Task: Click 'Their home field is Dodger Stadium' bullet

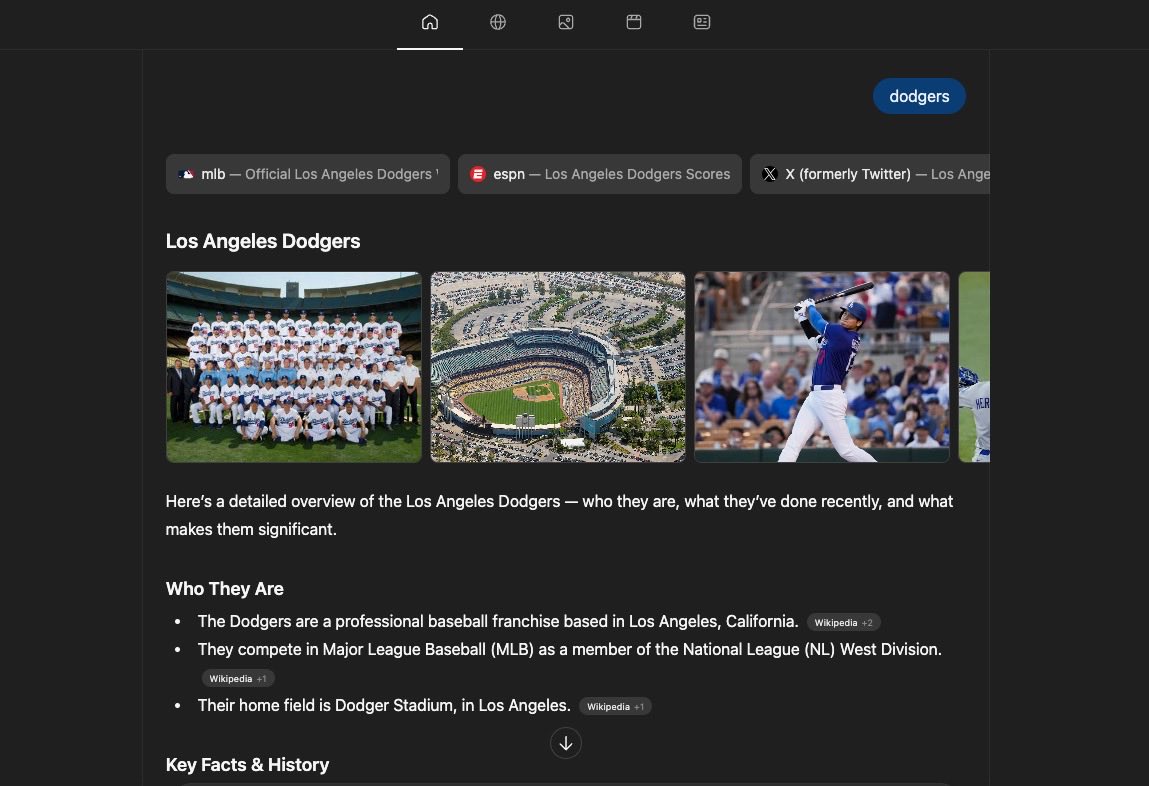Action: [384, 705]
